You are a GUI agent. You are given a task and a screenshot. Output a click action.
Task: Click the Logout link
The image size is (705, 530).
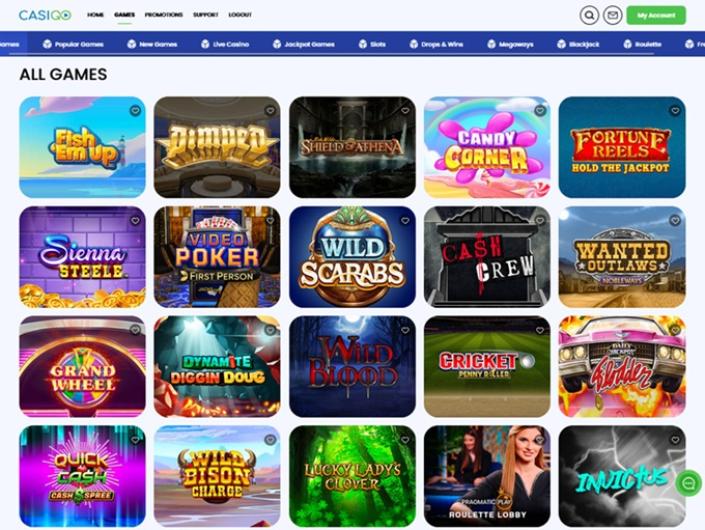point(240,15)
